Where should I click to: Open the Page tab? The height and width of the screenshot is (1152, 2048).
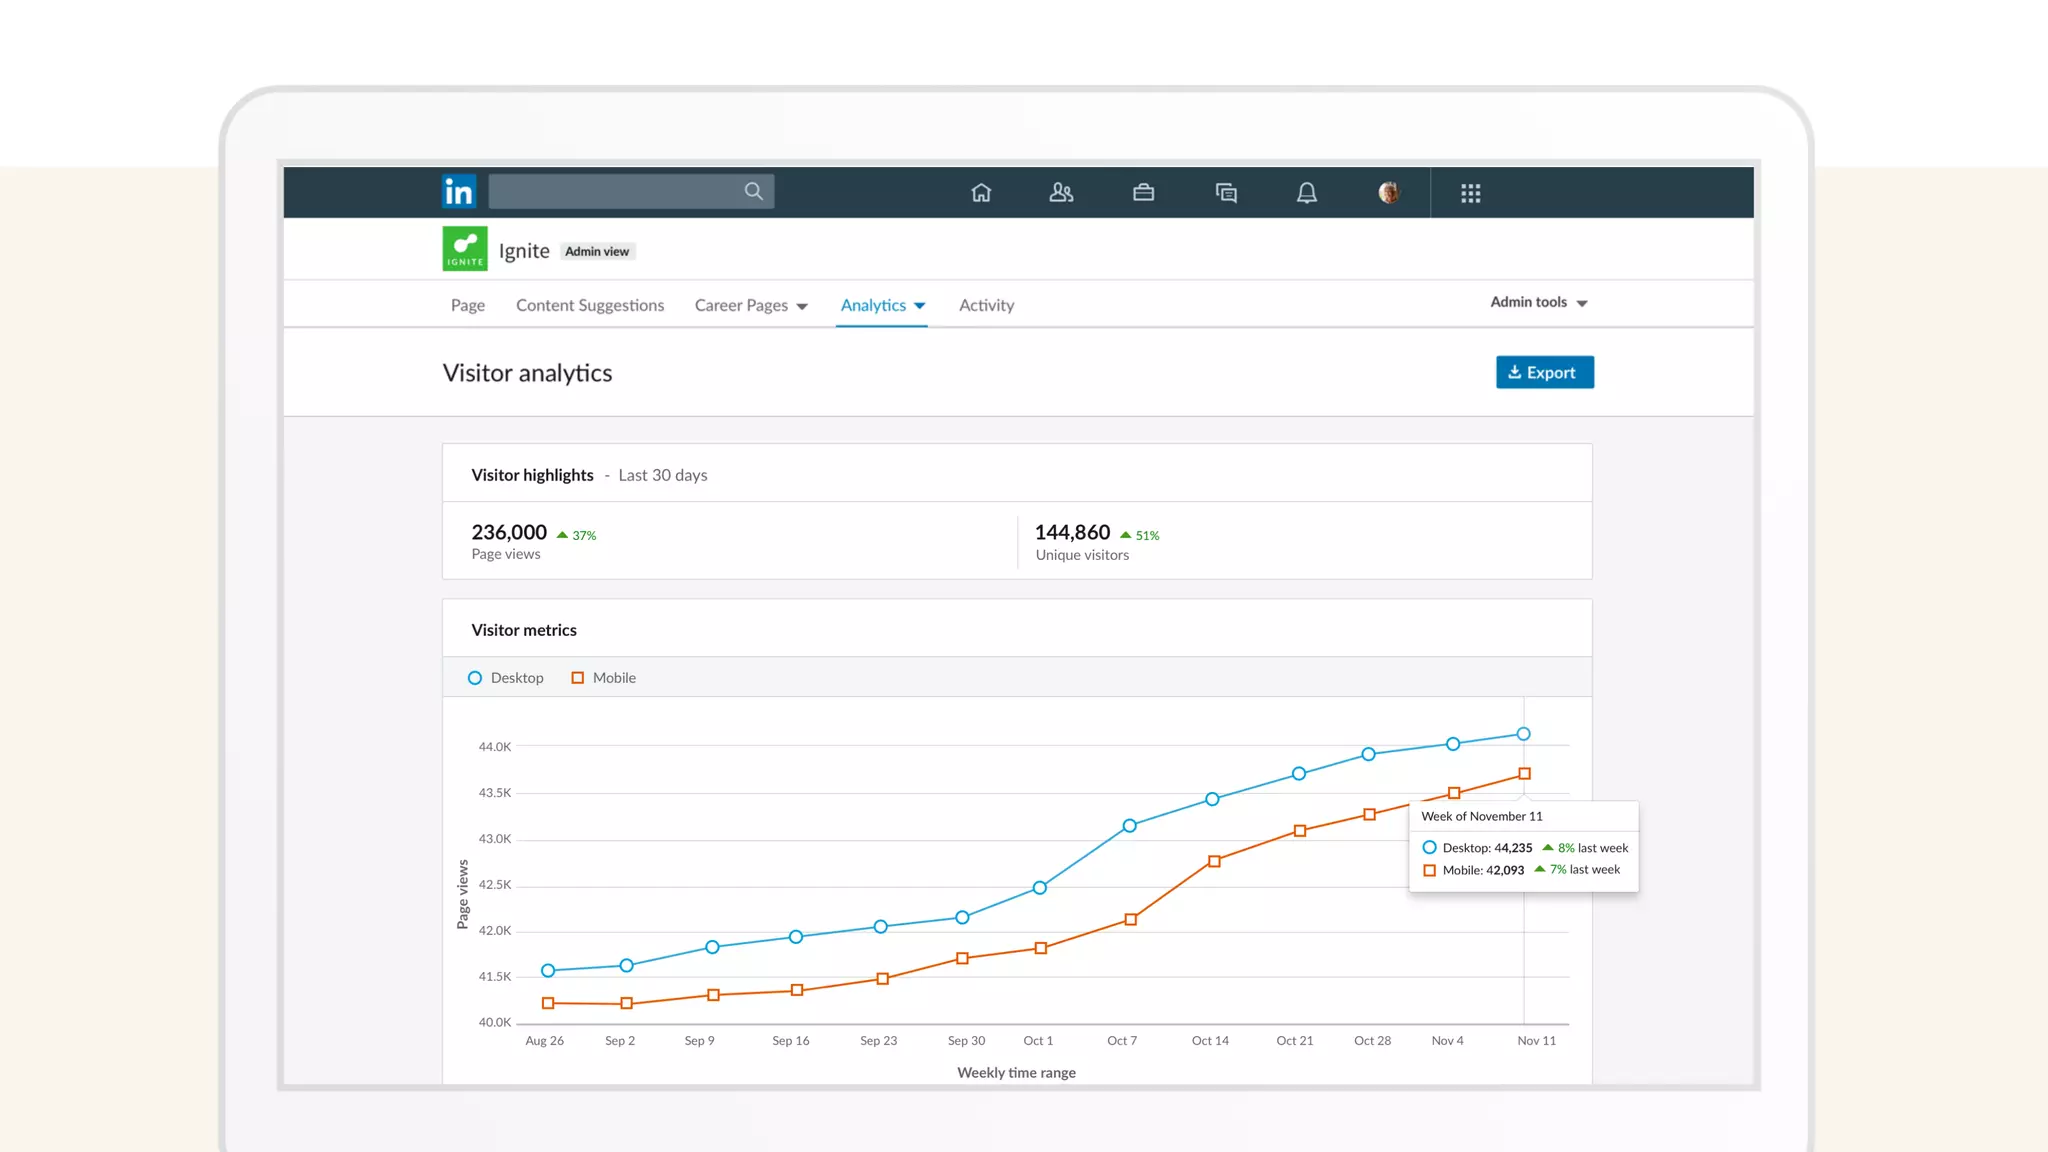click(467, 305)
